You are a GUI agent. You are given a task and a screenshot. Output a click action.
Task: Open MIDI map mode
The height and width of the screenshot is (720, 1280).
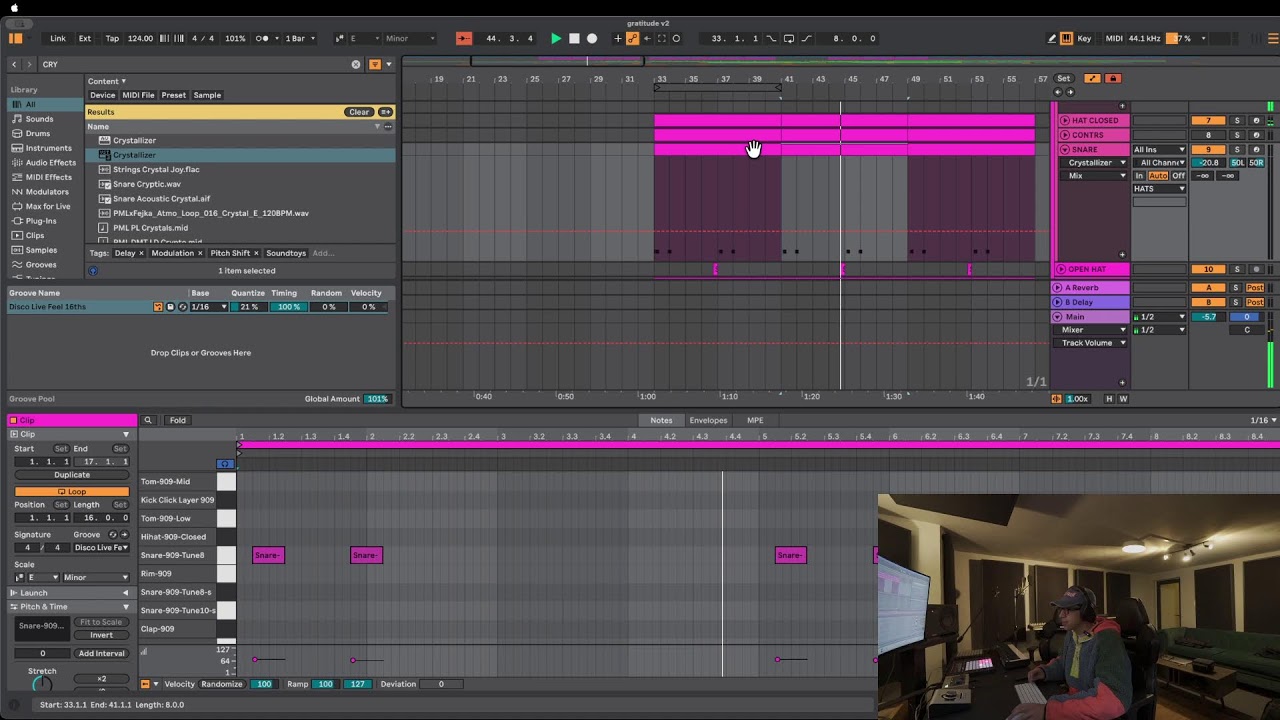click(x=1114, y=38)
